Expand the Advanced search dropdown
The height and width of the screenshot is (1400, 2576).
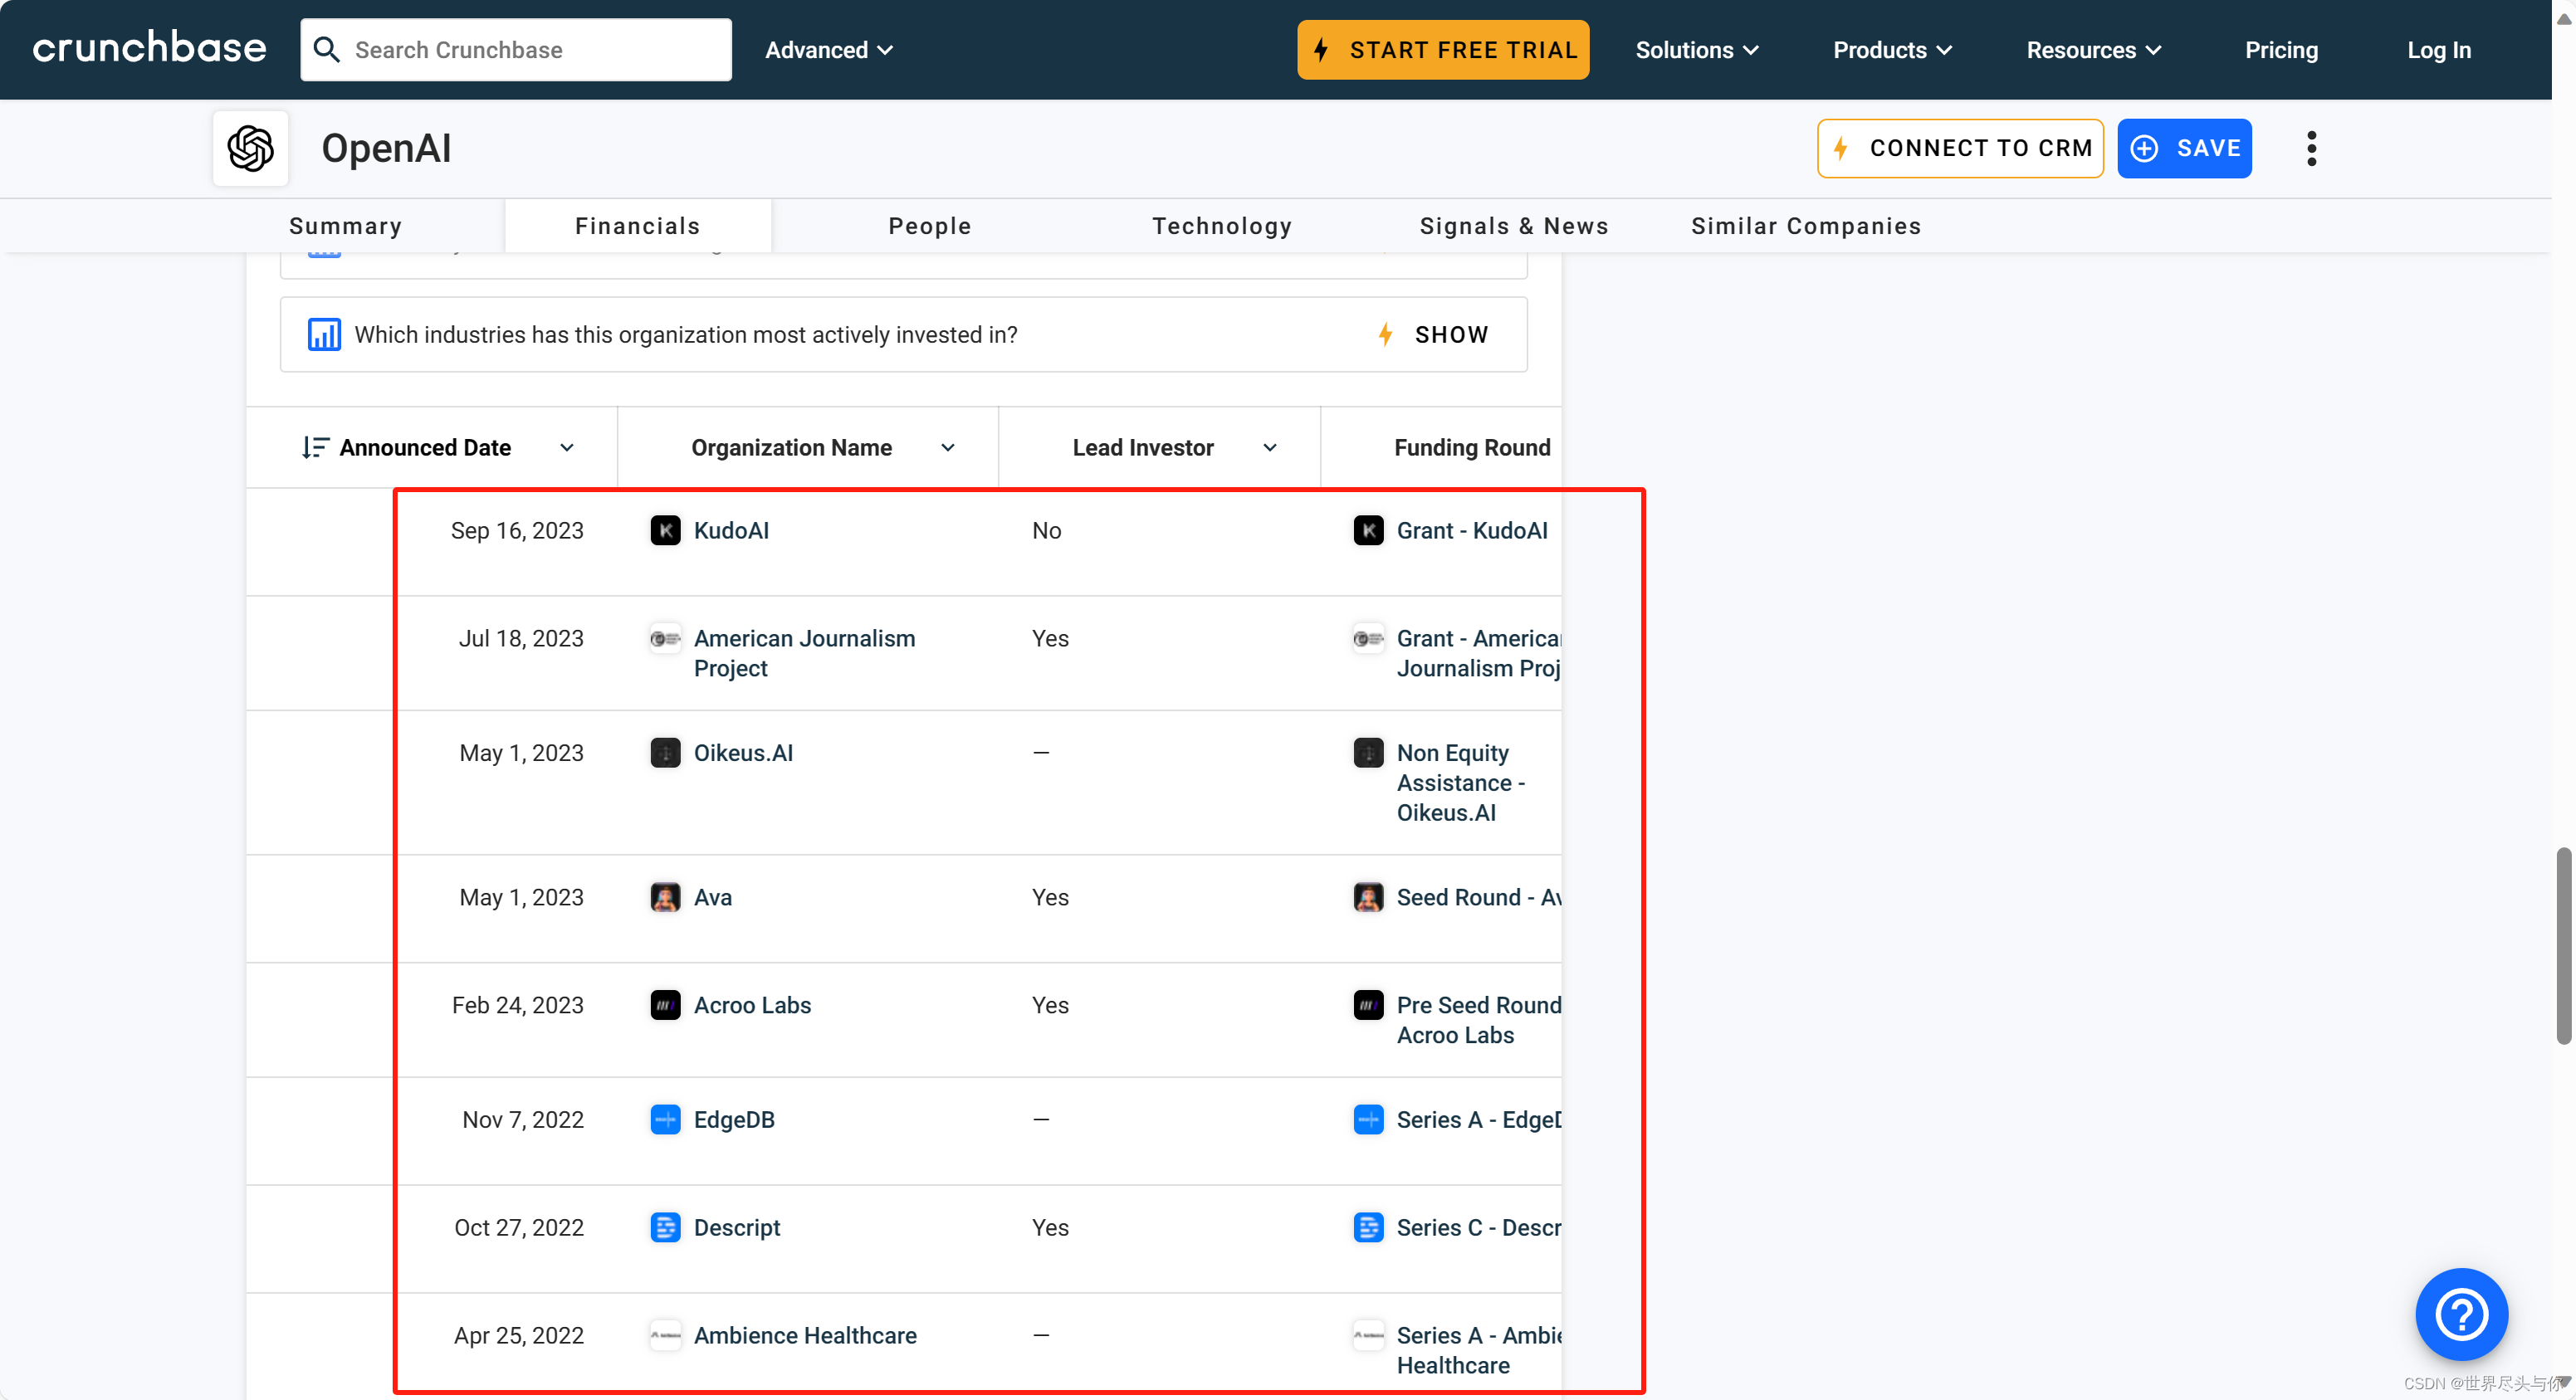pos(829,50)
